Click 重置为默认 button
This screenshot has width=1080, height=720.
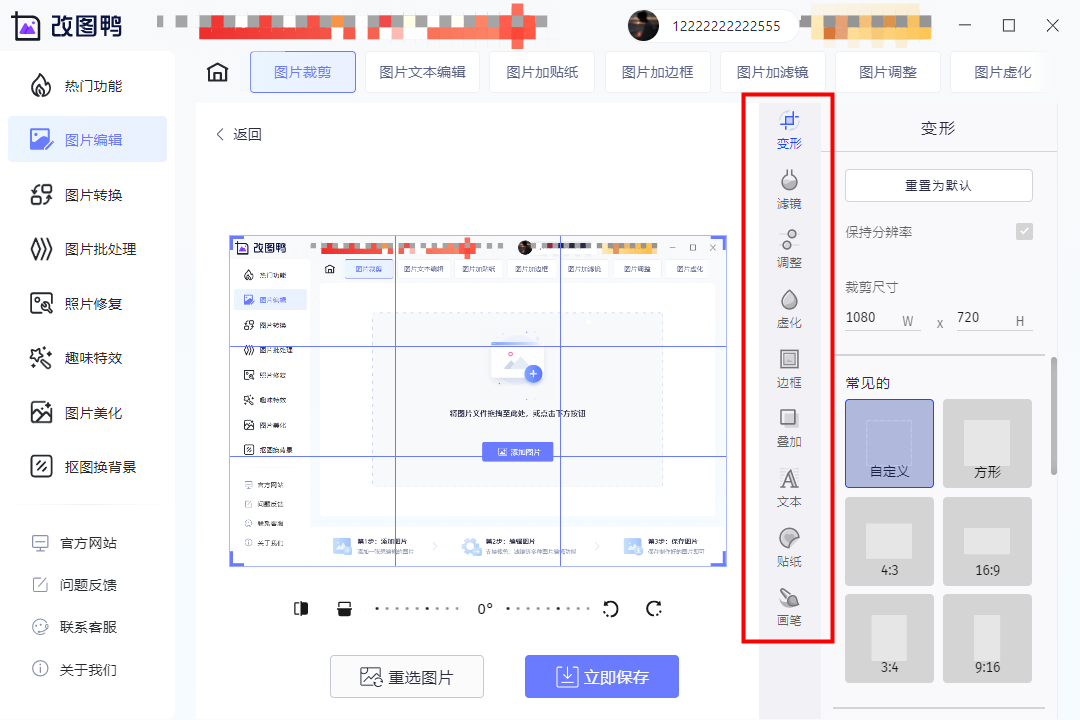[939, 185]
